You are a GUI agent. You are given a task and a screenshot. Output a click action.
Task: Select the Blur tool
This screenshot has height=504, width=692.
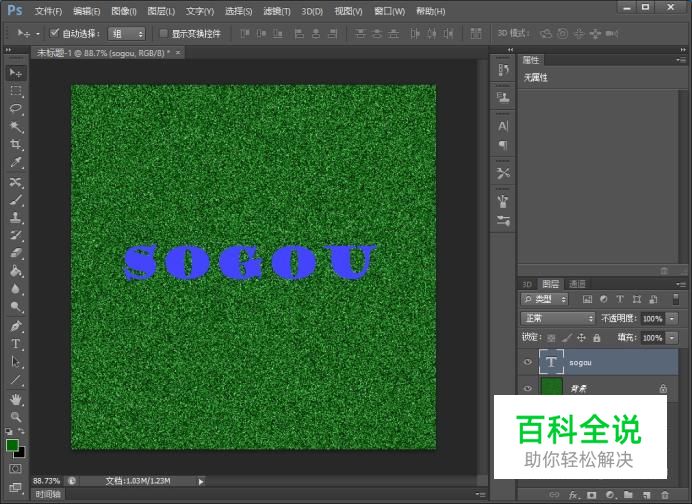[x=16, y=289]
